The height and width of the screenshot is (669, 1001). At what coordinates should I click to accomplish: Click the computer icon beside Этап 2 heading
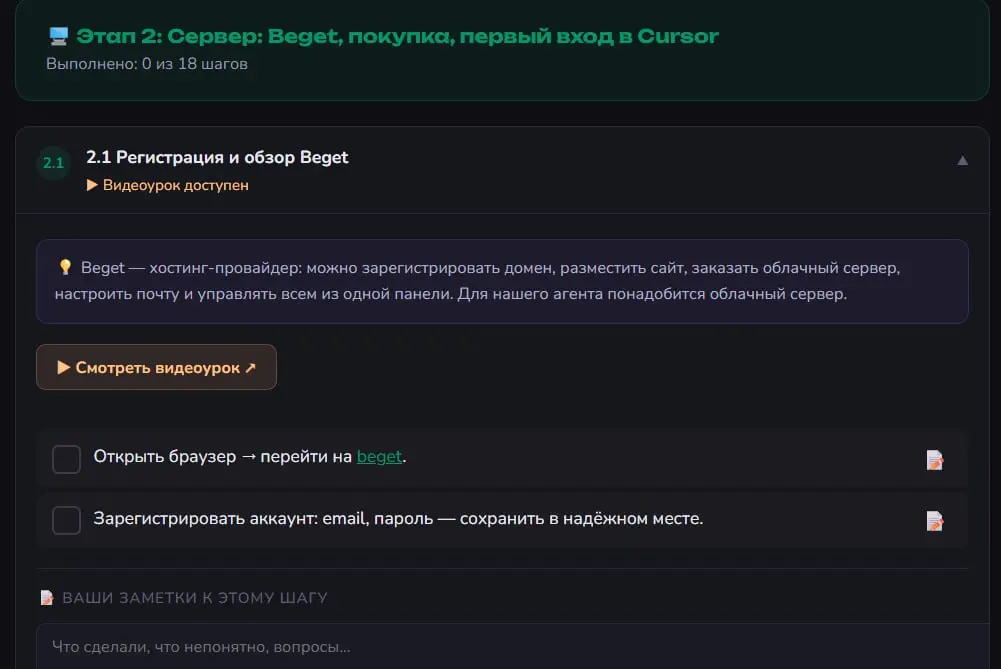[59, 36]
